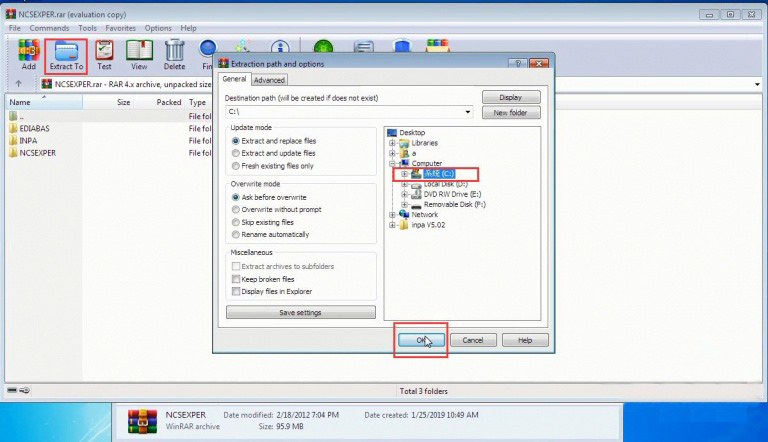The width and height of the screenshot is (768, 442).
Task: Click the drive icon in status bar
Action: coord(12,390)
